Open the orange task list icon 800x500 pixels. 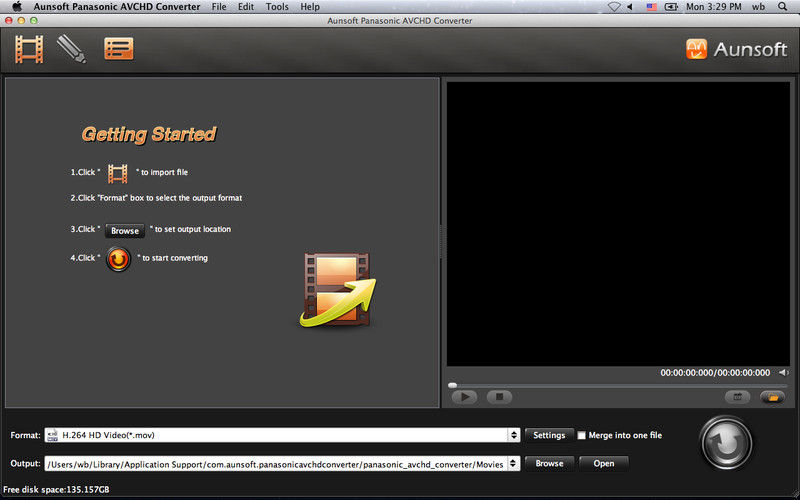tap(119, 49)
